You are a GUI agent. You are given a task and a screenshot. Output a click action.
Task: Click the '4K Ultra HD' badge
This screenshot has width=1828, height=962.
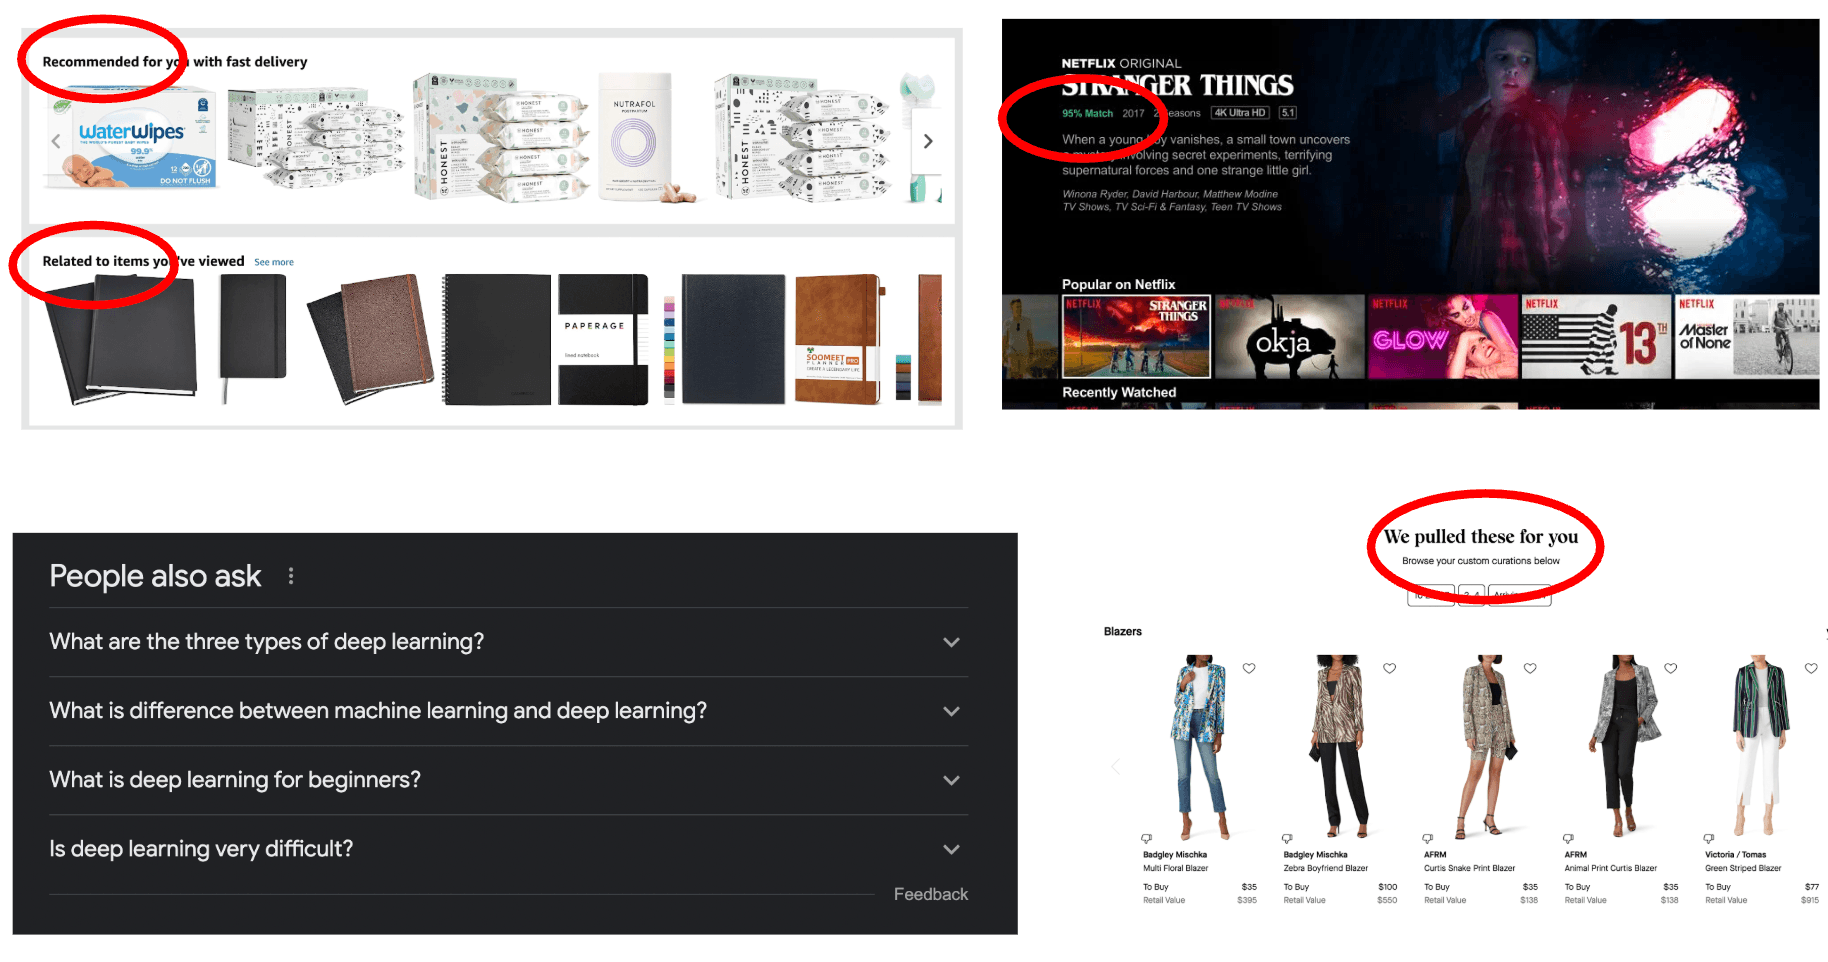[x=1240, y=113]
